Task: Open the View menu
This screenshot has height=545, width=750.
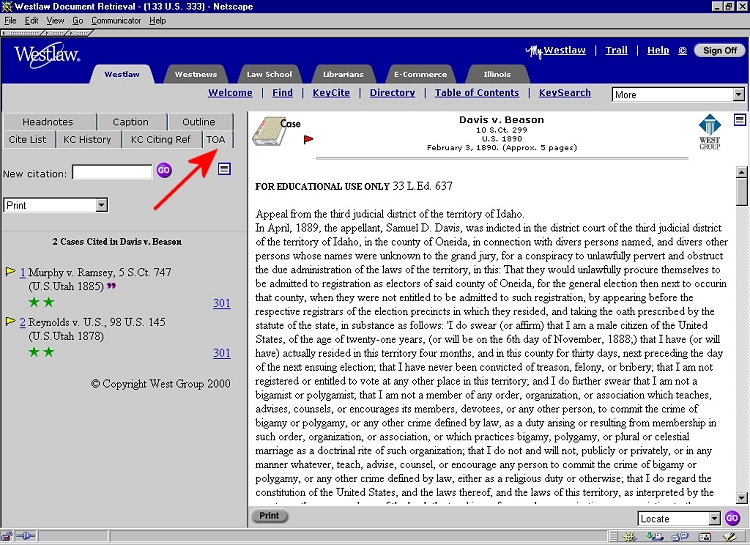Action: pos(55,21)
